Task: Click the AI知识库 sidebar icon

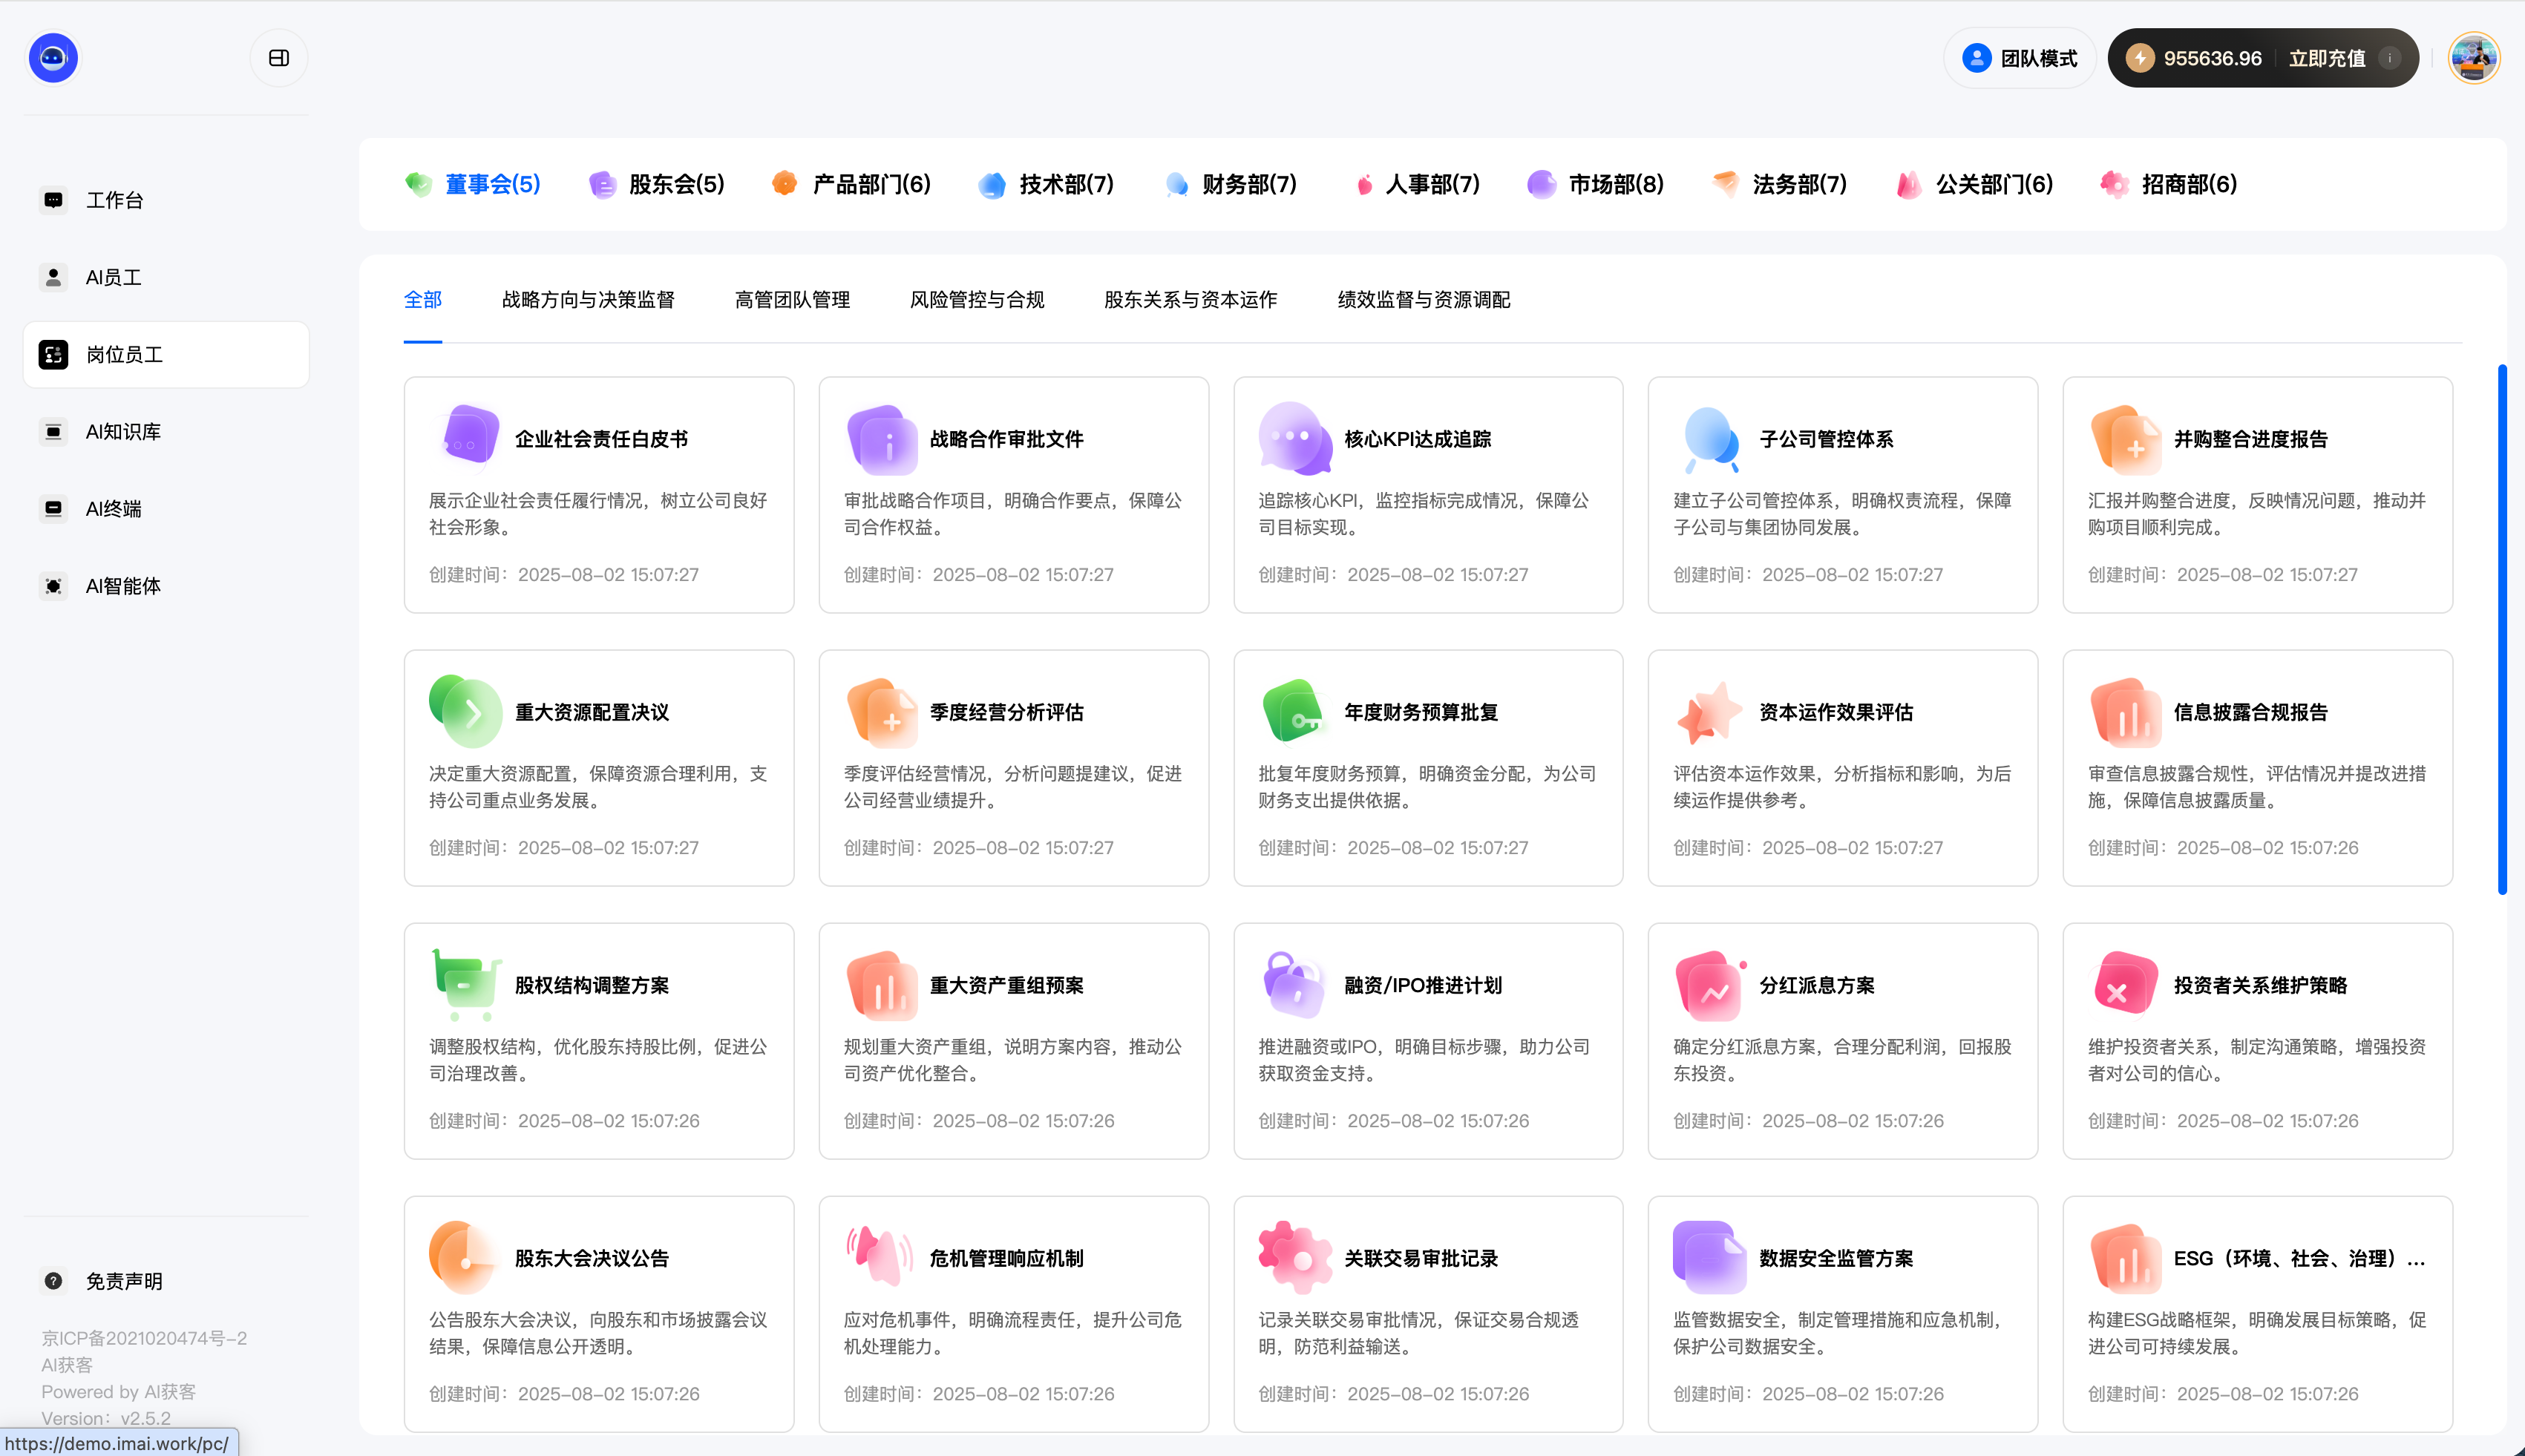Action: click(53, 431)
